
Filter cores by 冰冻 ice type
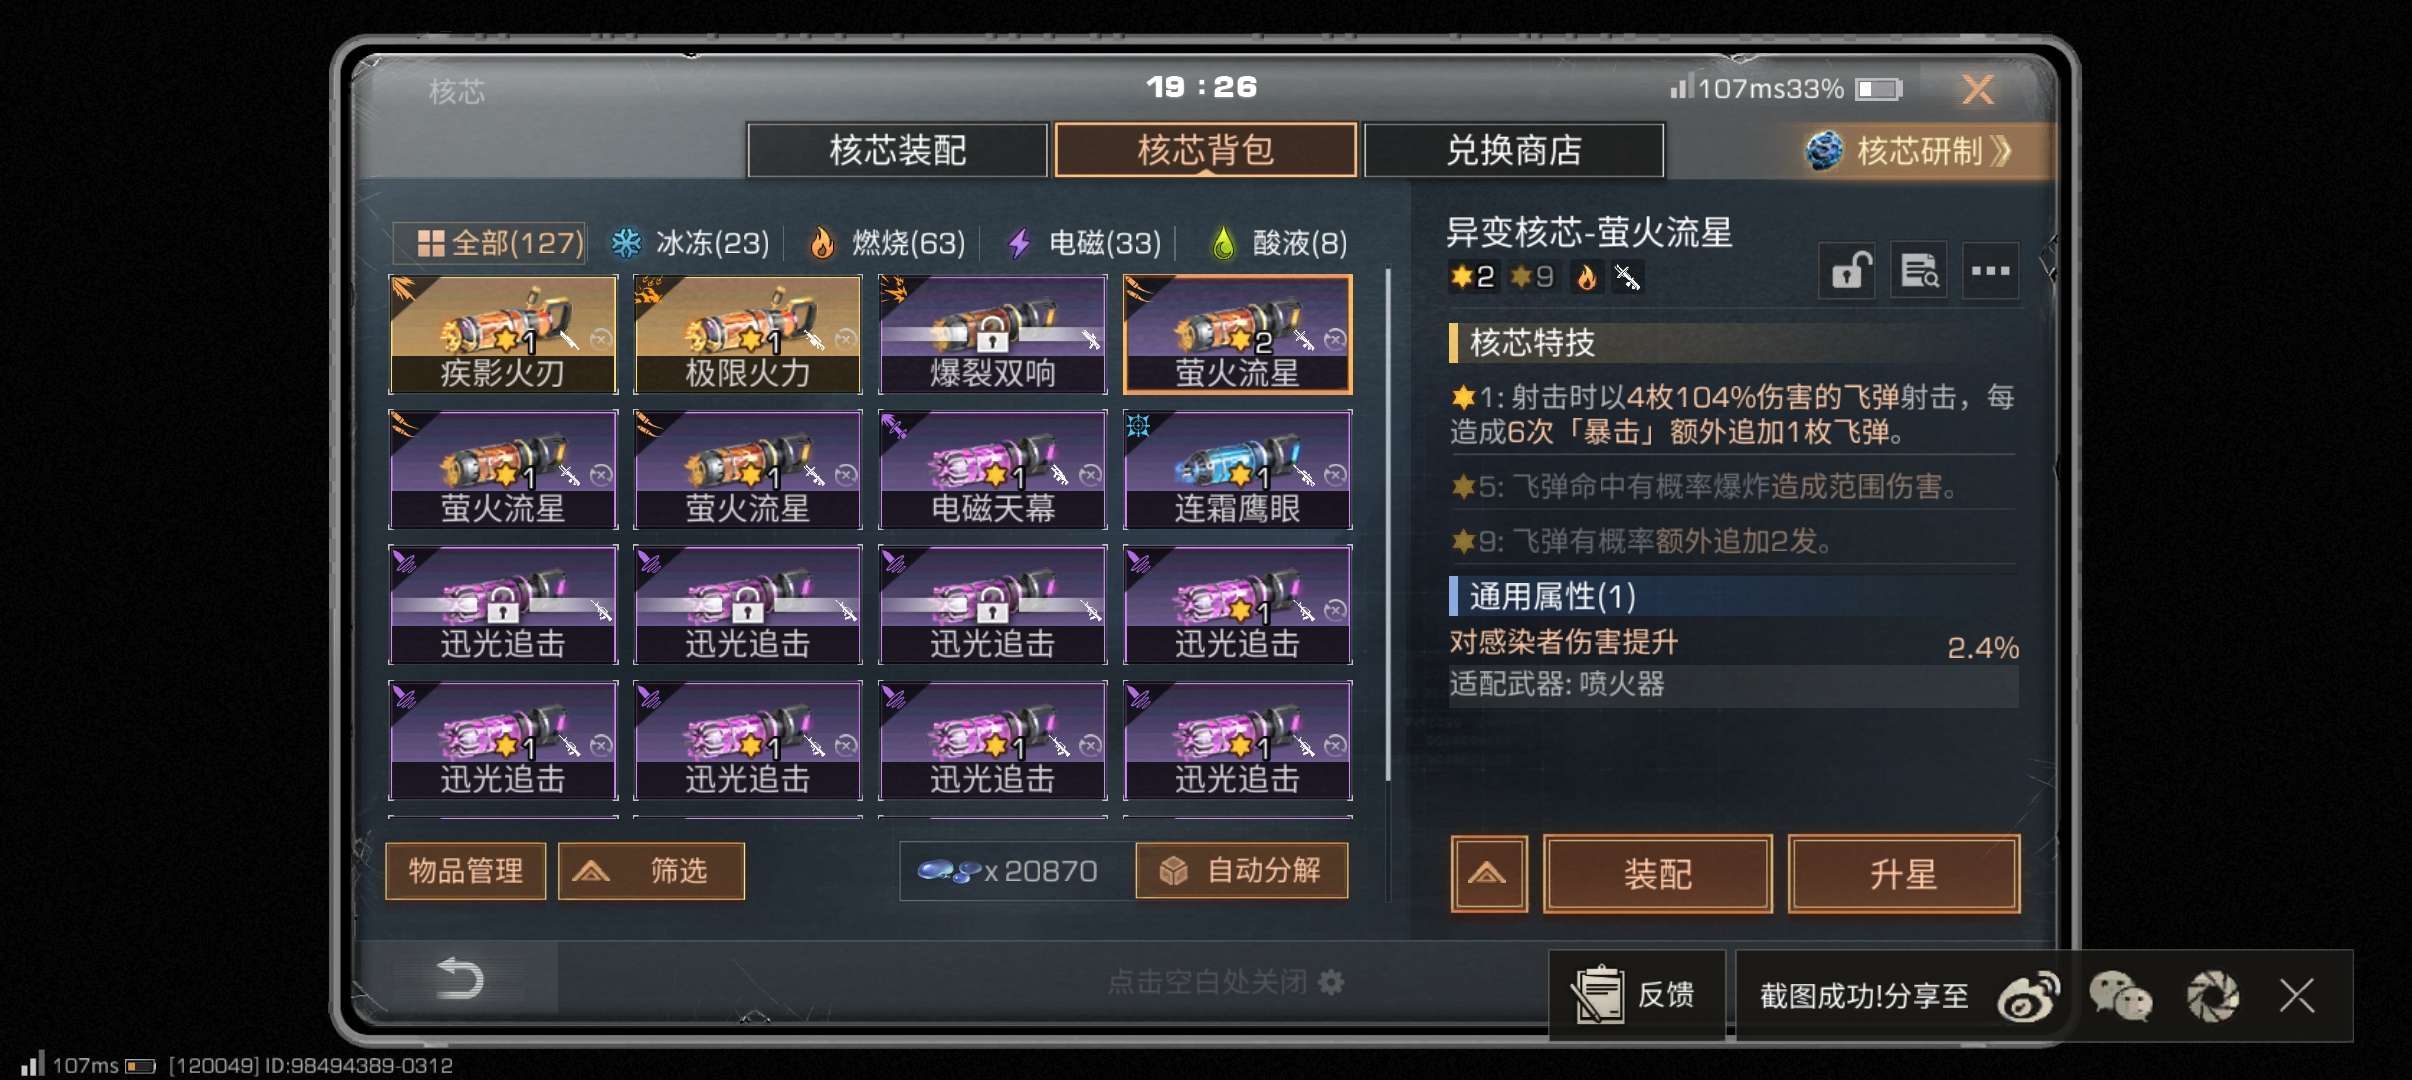[690, 243]
